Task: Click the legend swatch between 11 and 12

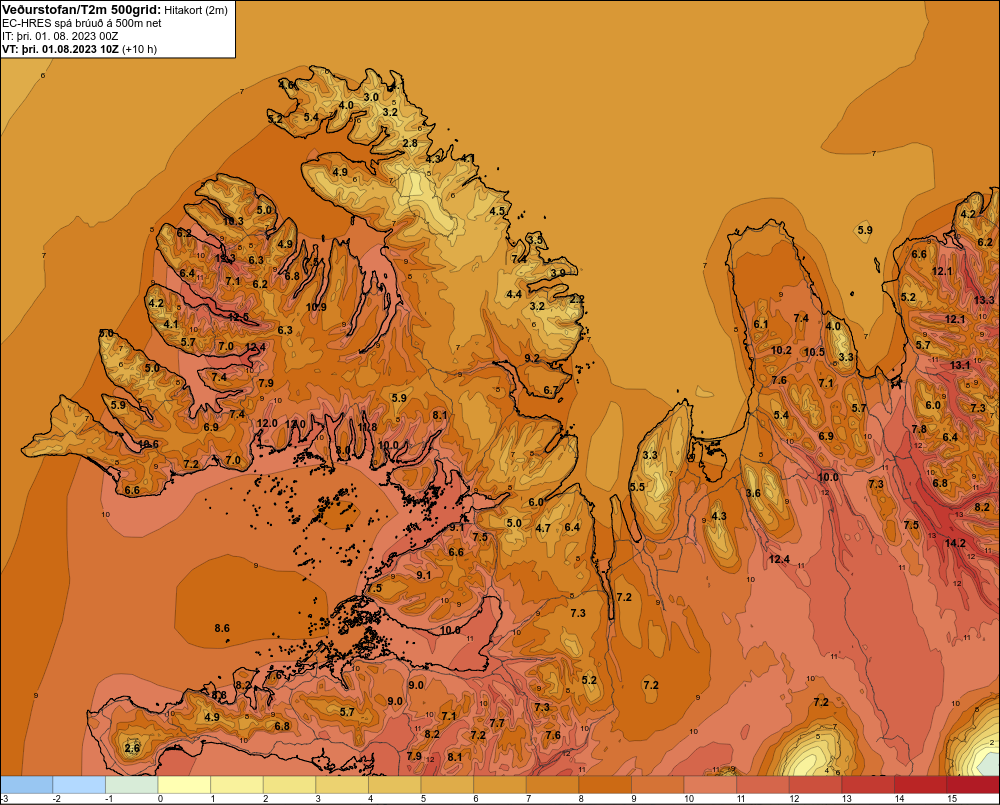Action: point(763,785)
